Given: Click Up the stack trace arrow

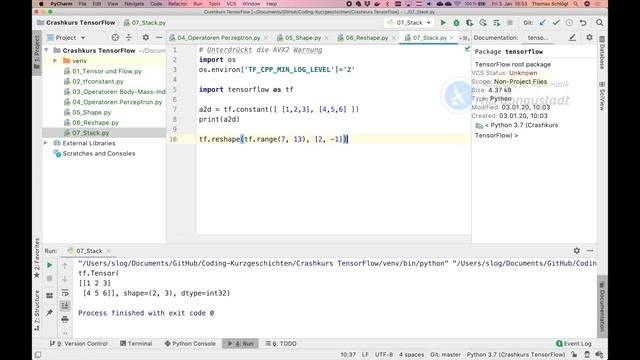Looking at the screenshot, I should (x=65, y=265).
